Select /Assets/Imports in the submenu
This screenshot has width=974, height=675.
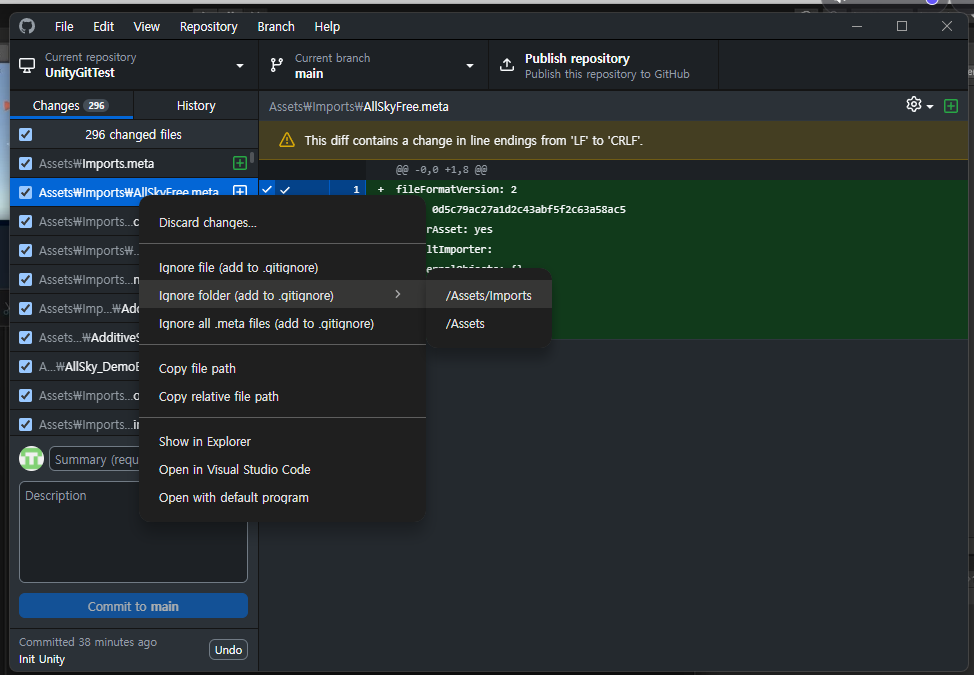point(489,296)
